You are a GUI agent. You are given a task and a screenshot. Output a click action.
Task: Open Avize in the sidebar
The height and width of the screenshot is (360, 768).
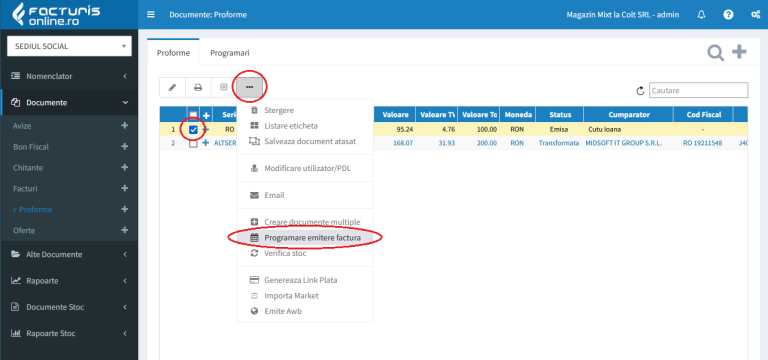(22, 126)
